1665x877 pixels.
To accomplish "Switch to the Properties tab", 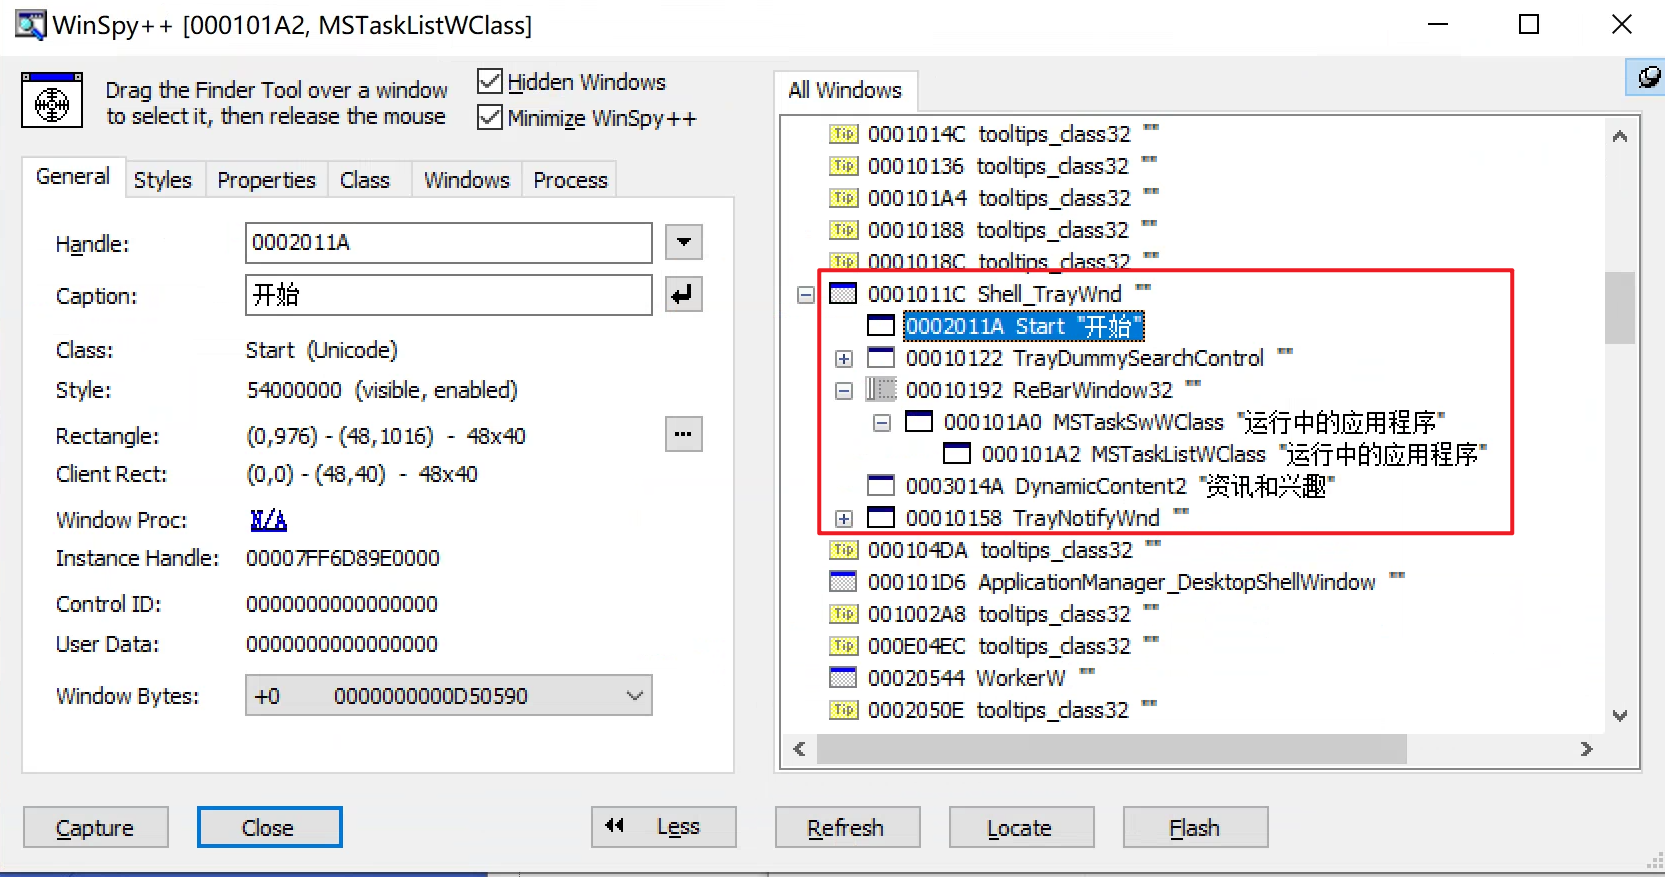I will [x=267, y=180].
